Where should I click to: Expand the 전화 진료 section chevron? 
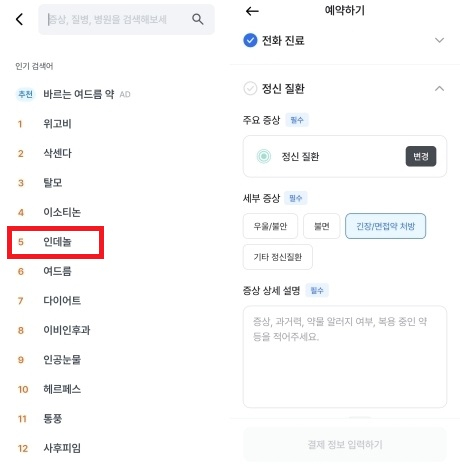[440, 40]
